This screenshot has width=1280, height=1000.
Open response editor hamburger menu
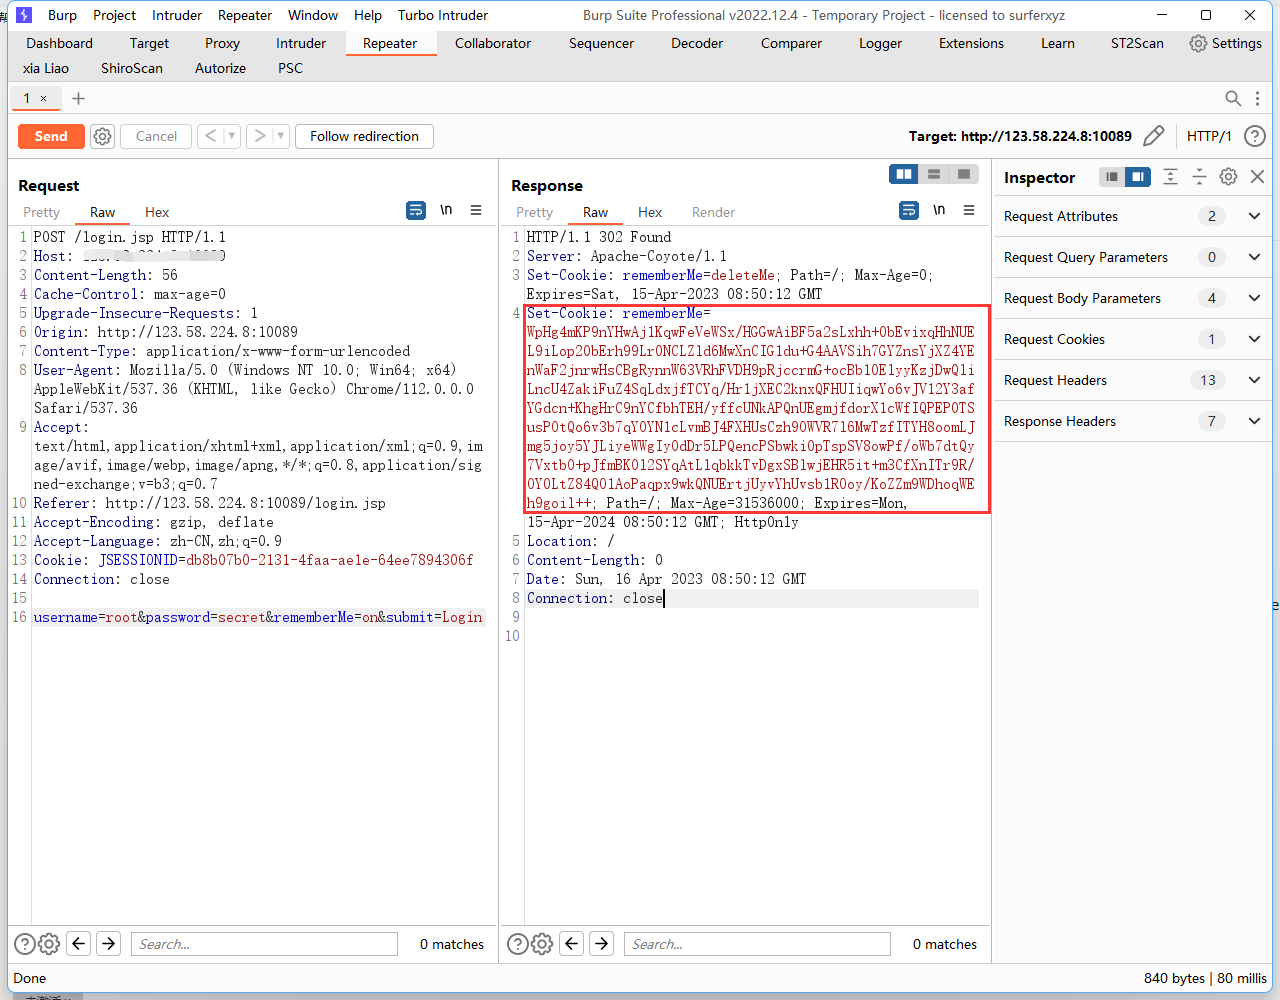(x=969, y=210)
